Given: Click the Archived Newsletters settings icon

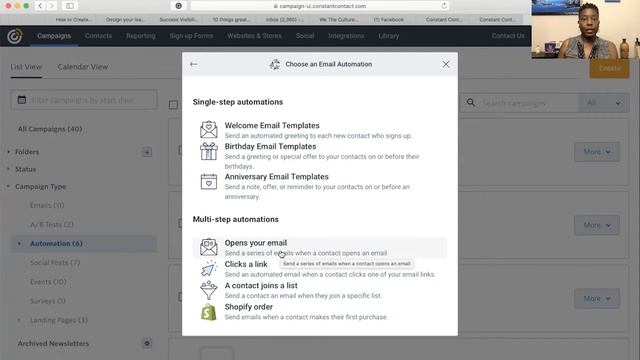Looking at the screenshot, I should tap(147, 343).
